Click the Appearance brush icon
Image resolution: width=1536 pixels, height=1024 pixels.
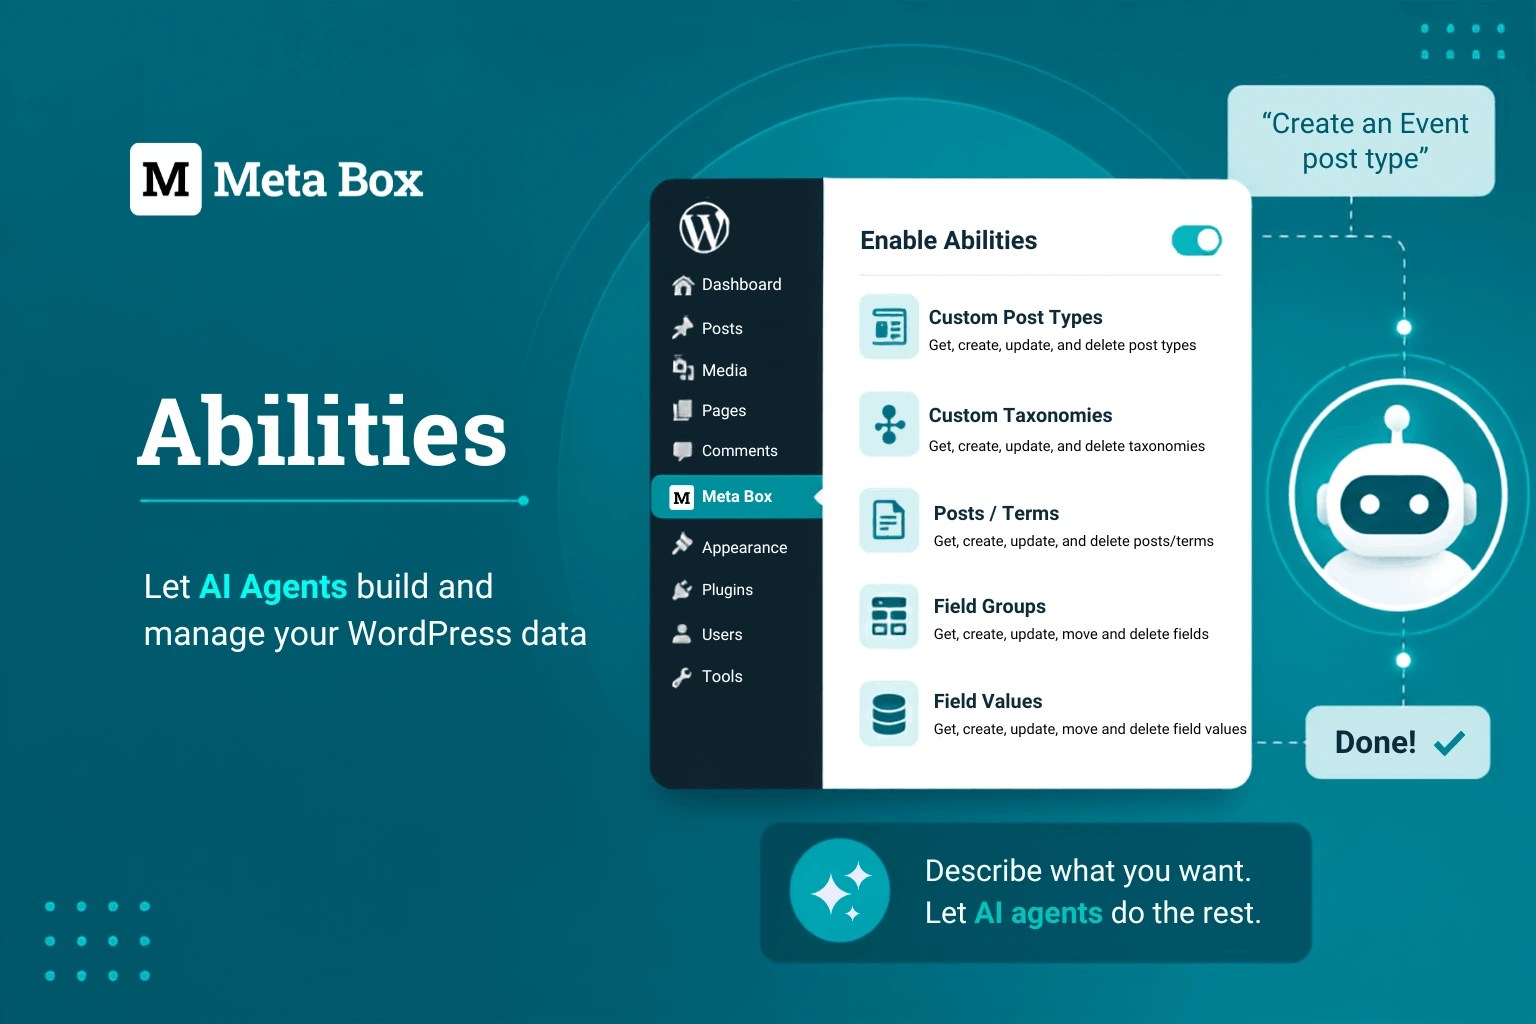[682, 544]
